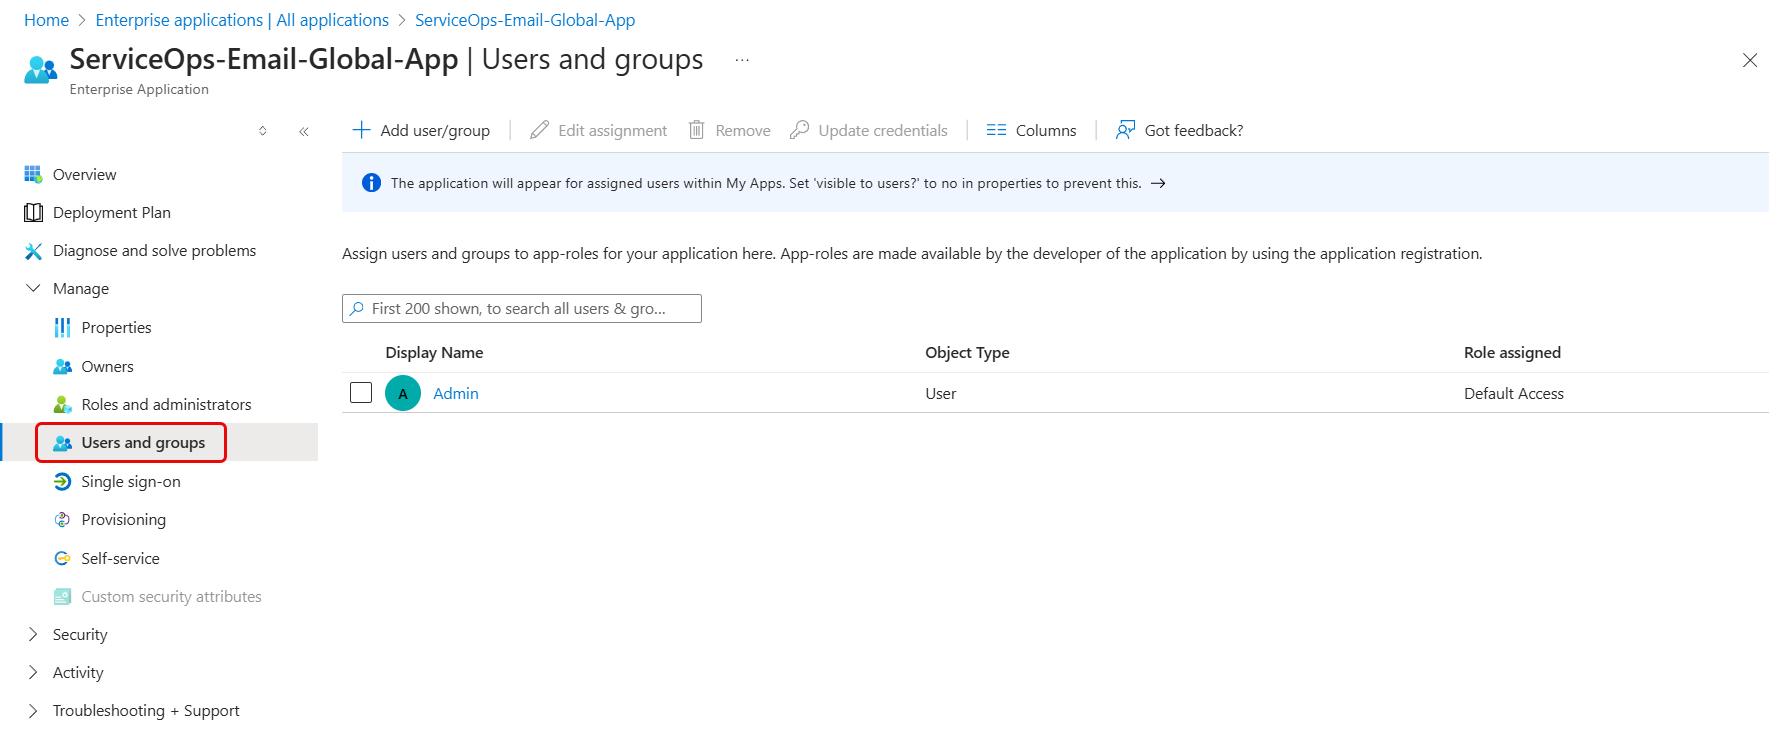Click the plus icon for Add user/group
This screenshot has height=748, width=1789.
click(362, 130)
